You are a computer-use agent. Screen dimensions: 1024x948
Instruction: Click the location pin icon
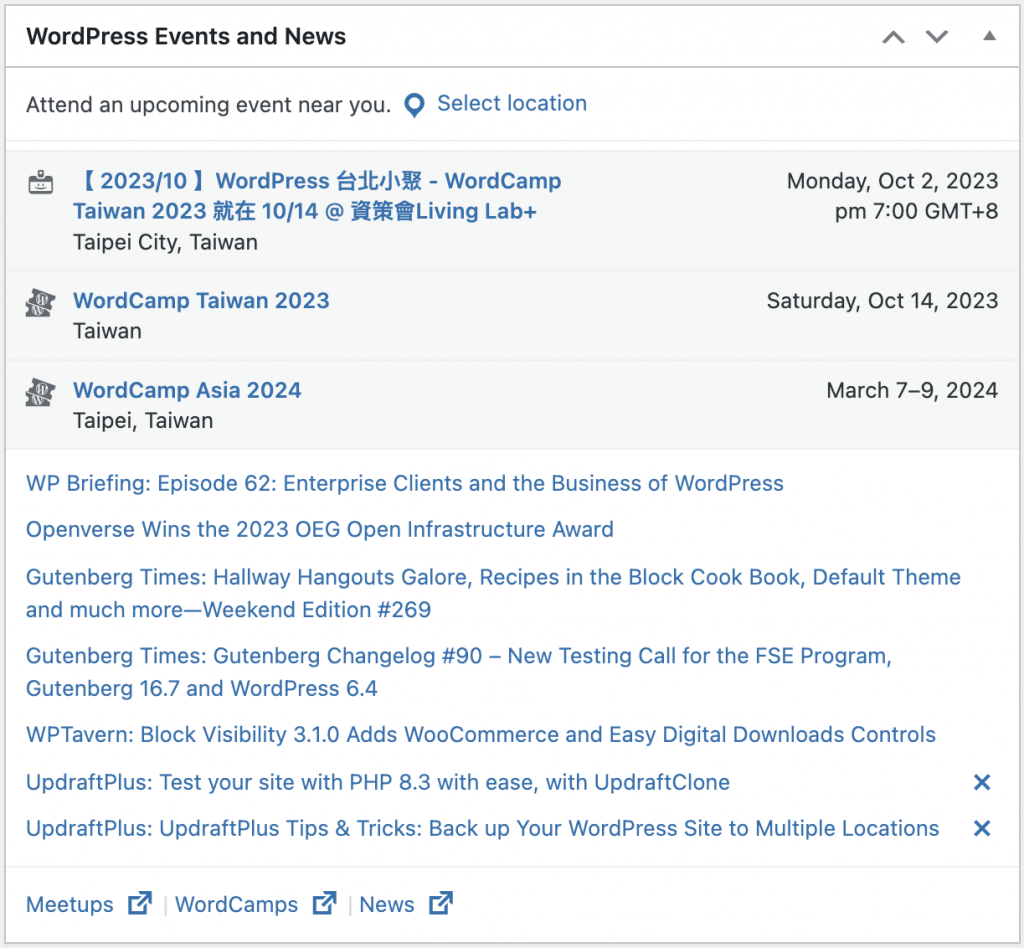[x=414, y=105]
